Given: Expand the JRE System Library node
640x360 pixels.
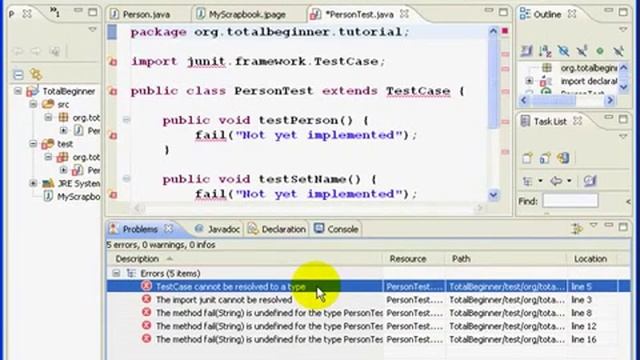Looking at the screenshot, I should tap(33, 183).
